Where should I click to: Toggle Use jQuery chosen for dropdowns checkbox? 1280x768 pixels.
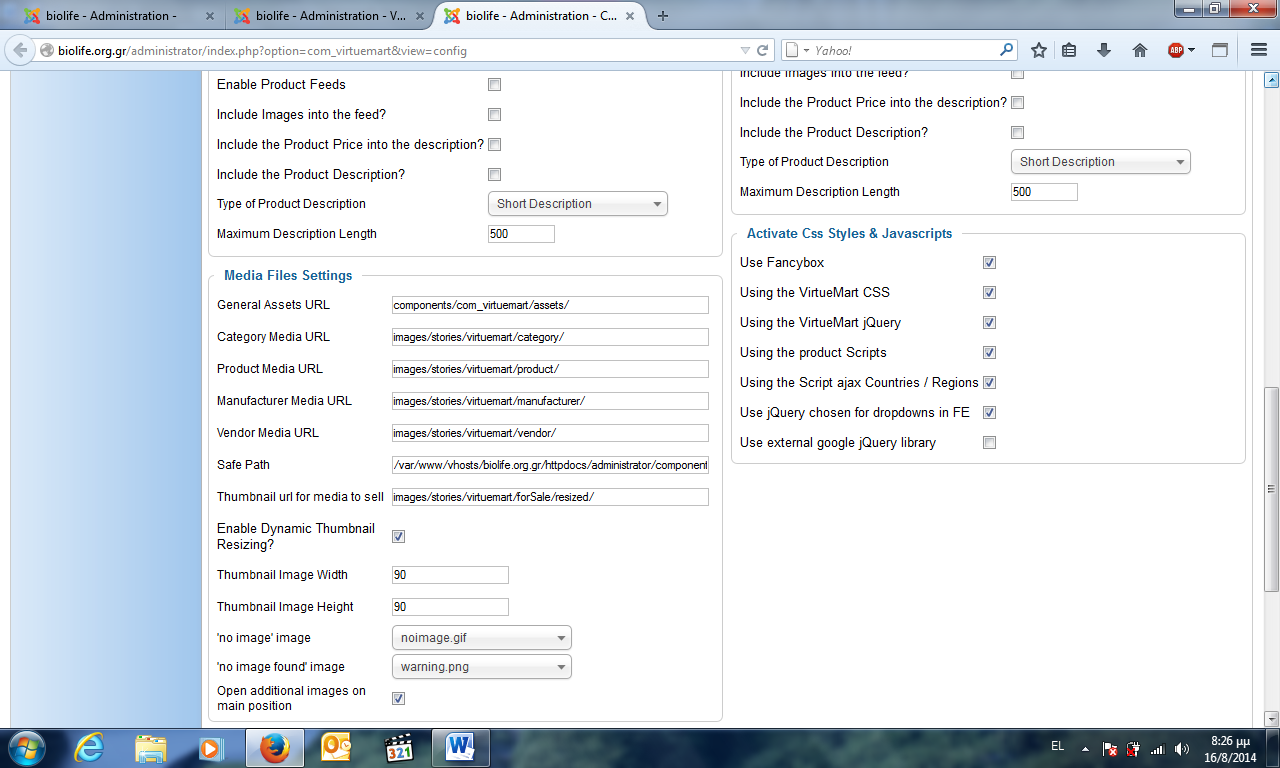[x=989, y=413]
